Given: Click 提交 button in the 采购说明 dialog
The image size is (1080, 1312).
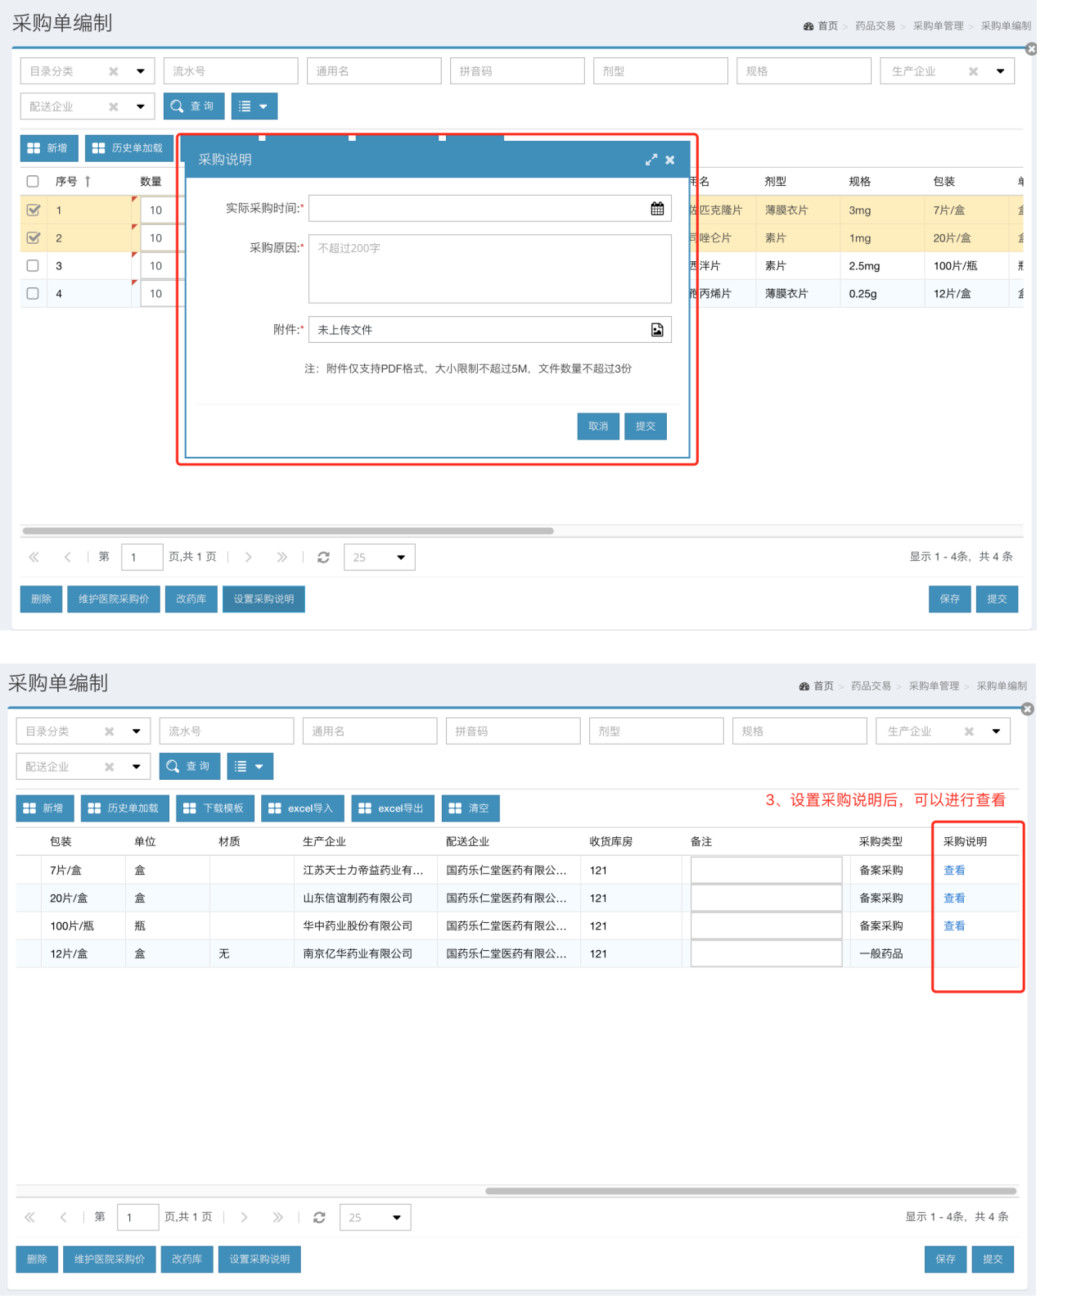Looking at the screenshot, I should click(645, 426).
